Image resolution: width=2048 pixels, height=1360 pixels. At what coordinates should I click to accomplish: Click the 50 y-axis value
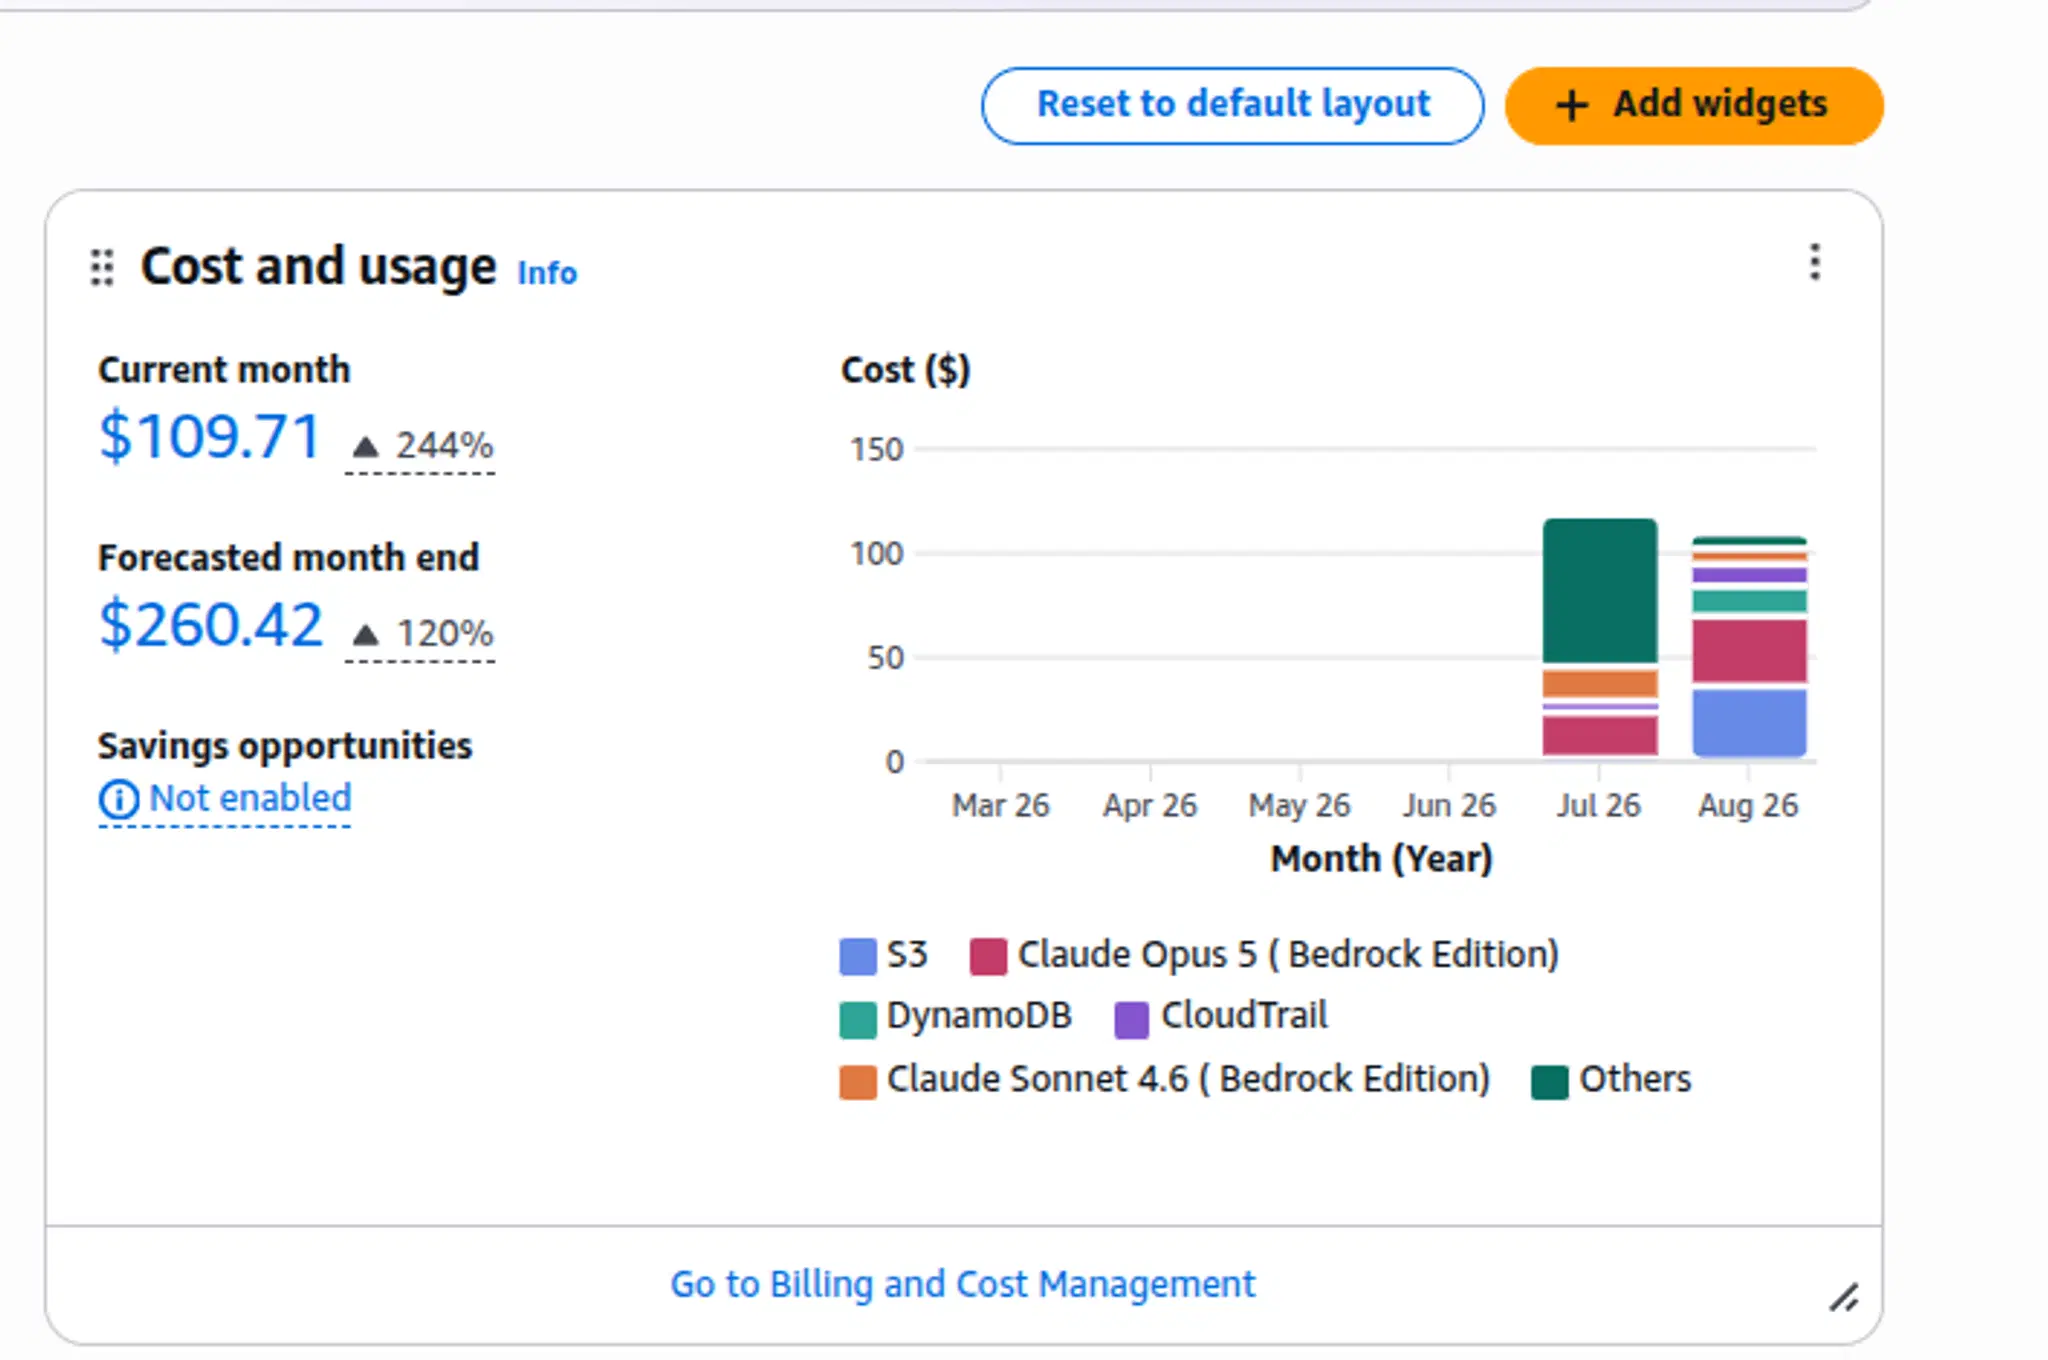click(x=886, y=658)
